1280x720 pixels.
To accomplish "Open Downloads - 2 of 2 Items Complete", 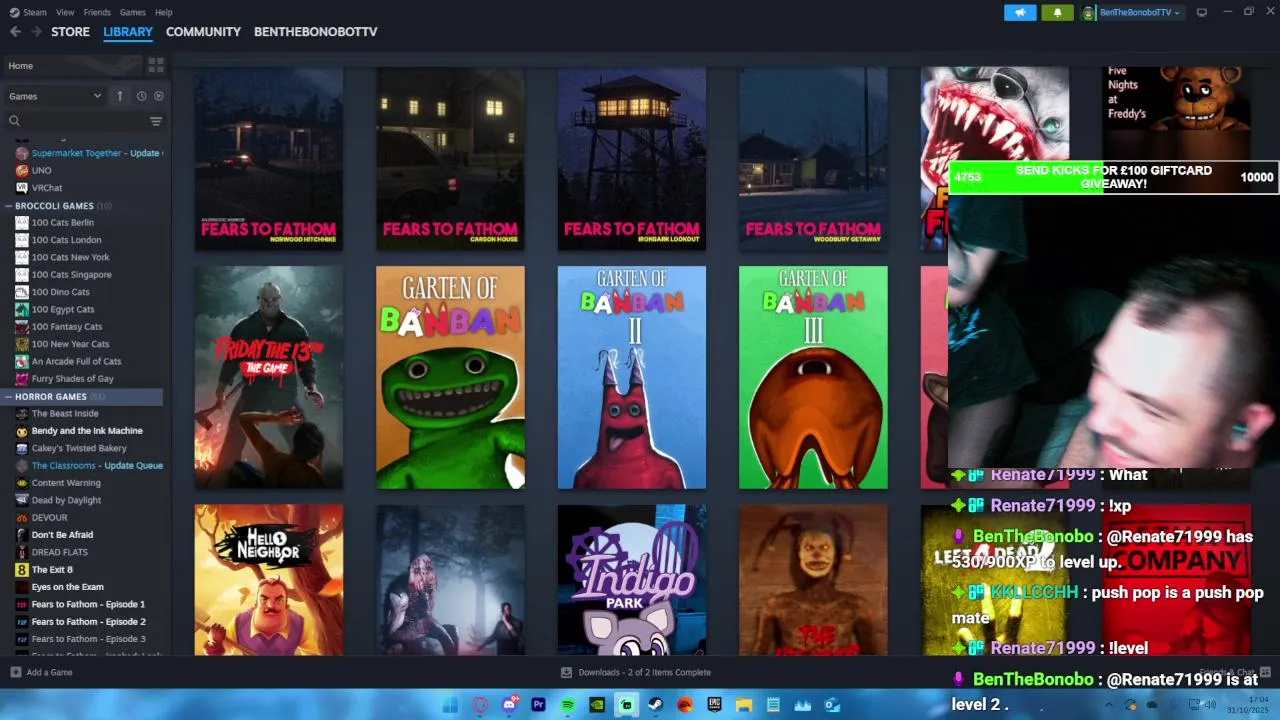I will pos(636,672).
